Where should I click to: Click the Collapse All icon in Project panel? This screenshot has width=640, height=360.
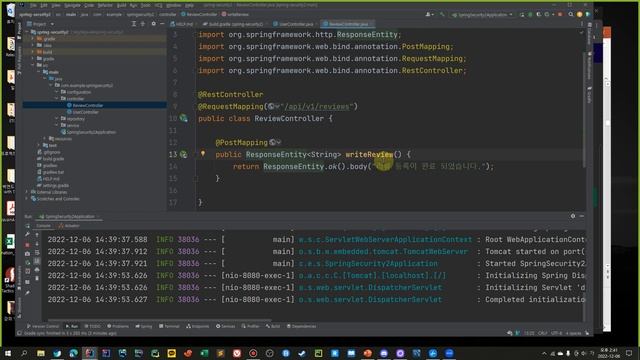pos(142,24)
